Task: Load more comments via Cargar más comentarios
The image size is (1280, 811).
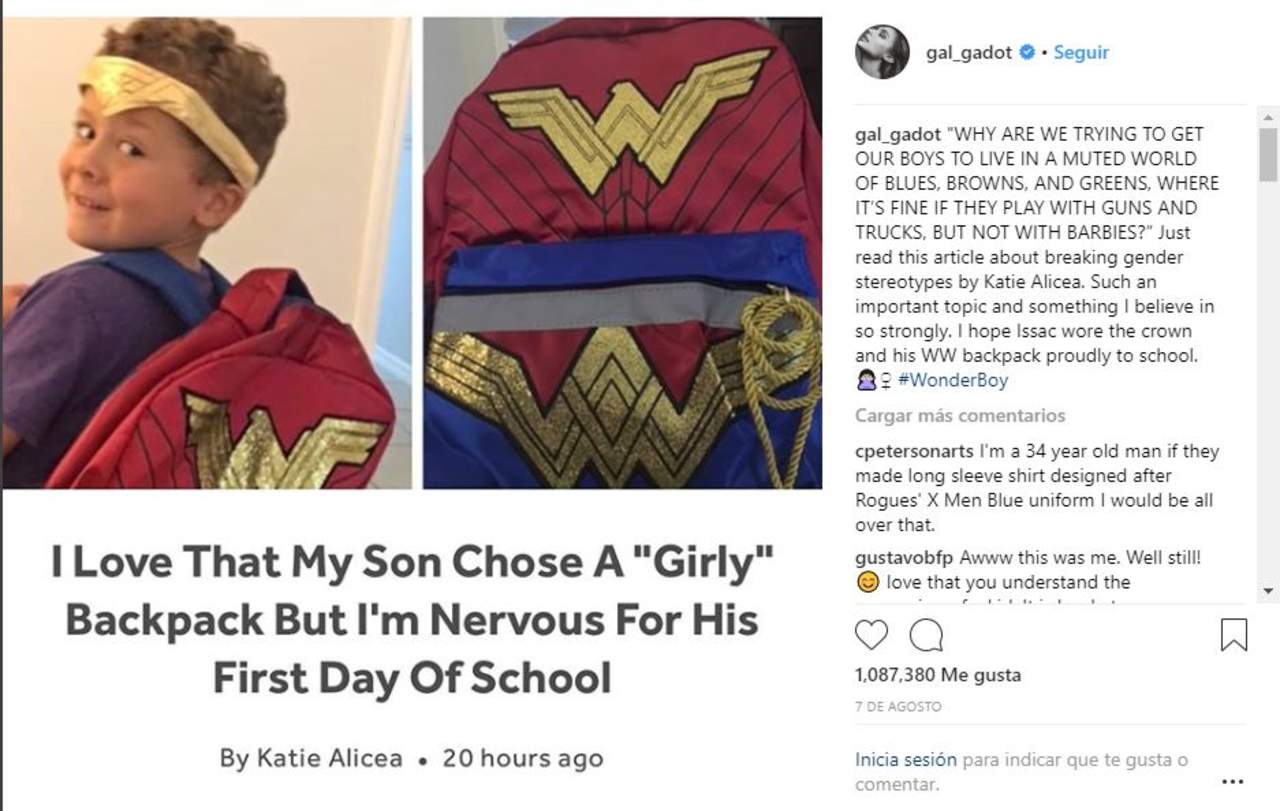Action: [x=960, y=416]
